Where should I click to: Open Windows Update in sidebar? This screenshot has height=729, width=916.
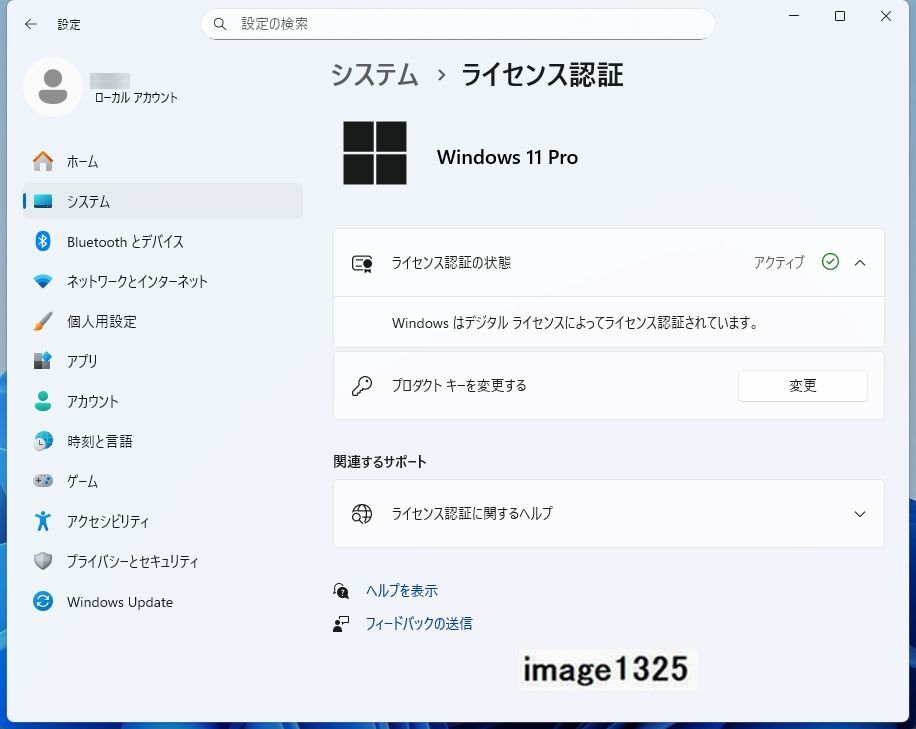(162, 601)
